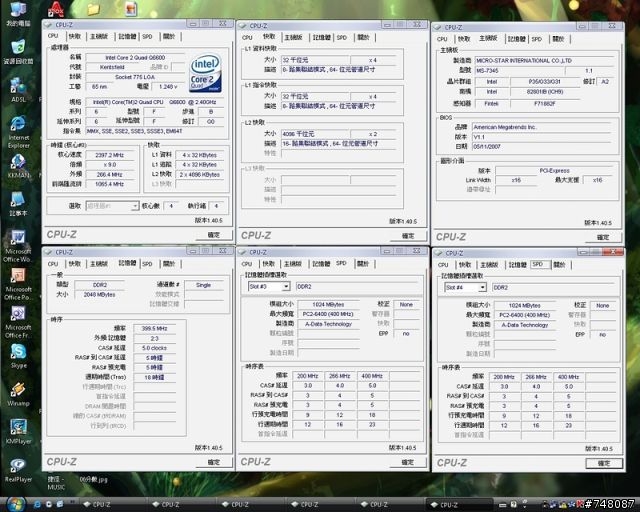Open the 00分數.jpg desktop file

[x=93, y=479]
